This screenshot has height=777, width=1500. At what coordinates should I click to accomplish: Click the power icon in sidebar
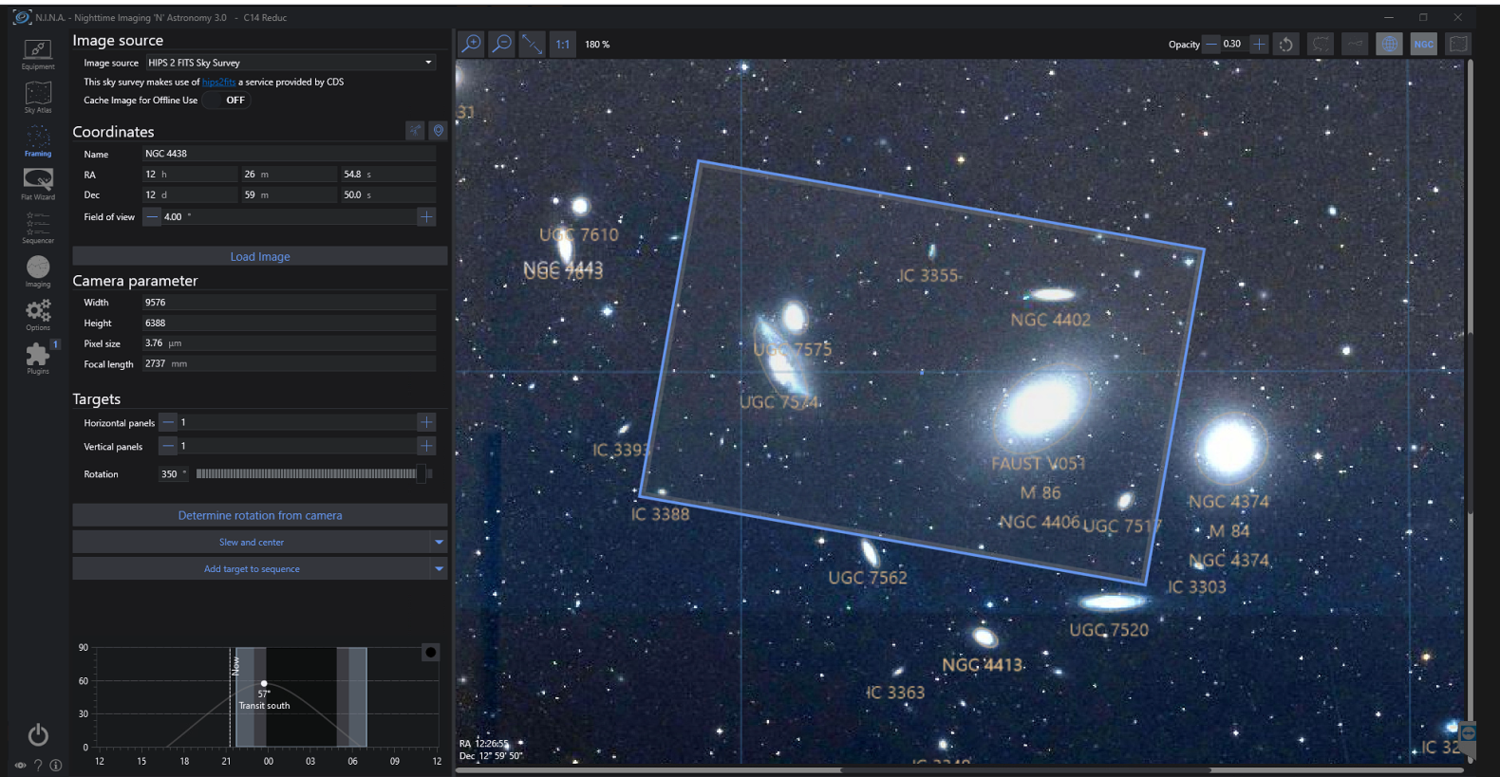[38, 735]
